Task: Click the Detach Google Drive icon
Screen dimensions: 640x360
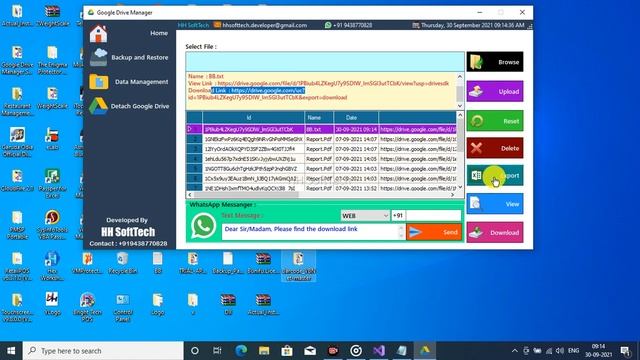Action: point(98,106)
